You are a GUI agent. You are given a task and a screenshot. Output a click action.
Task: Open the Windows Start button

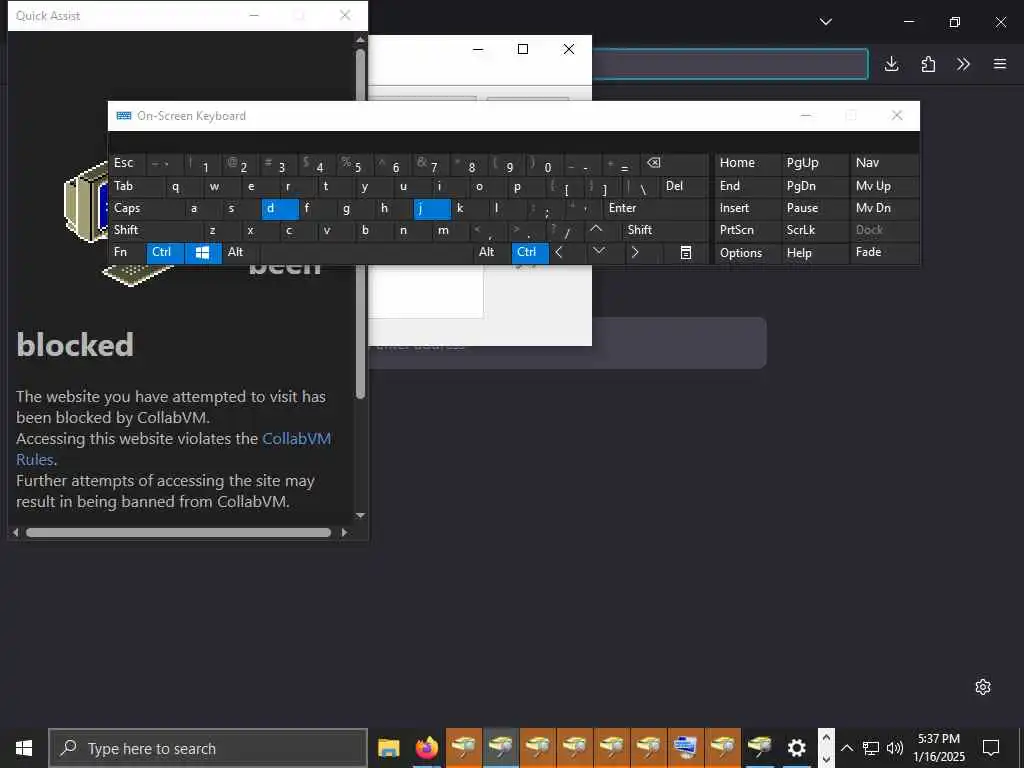pyautogui.click(x=24, y=748)
